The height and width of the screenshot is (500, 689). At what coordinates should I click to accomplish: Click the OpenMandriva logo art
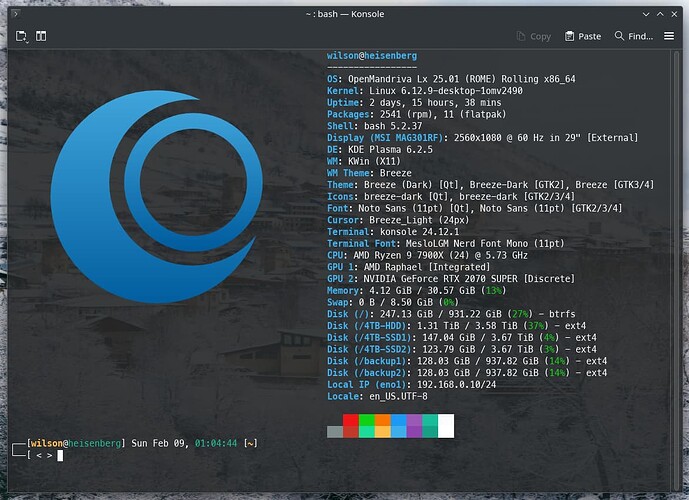click(157, 196)
